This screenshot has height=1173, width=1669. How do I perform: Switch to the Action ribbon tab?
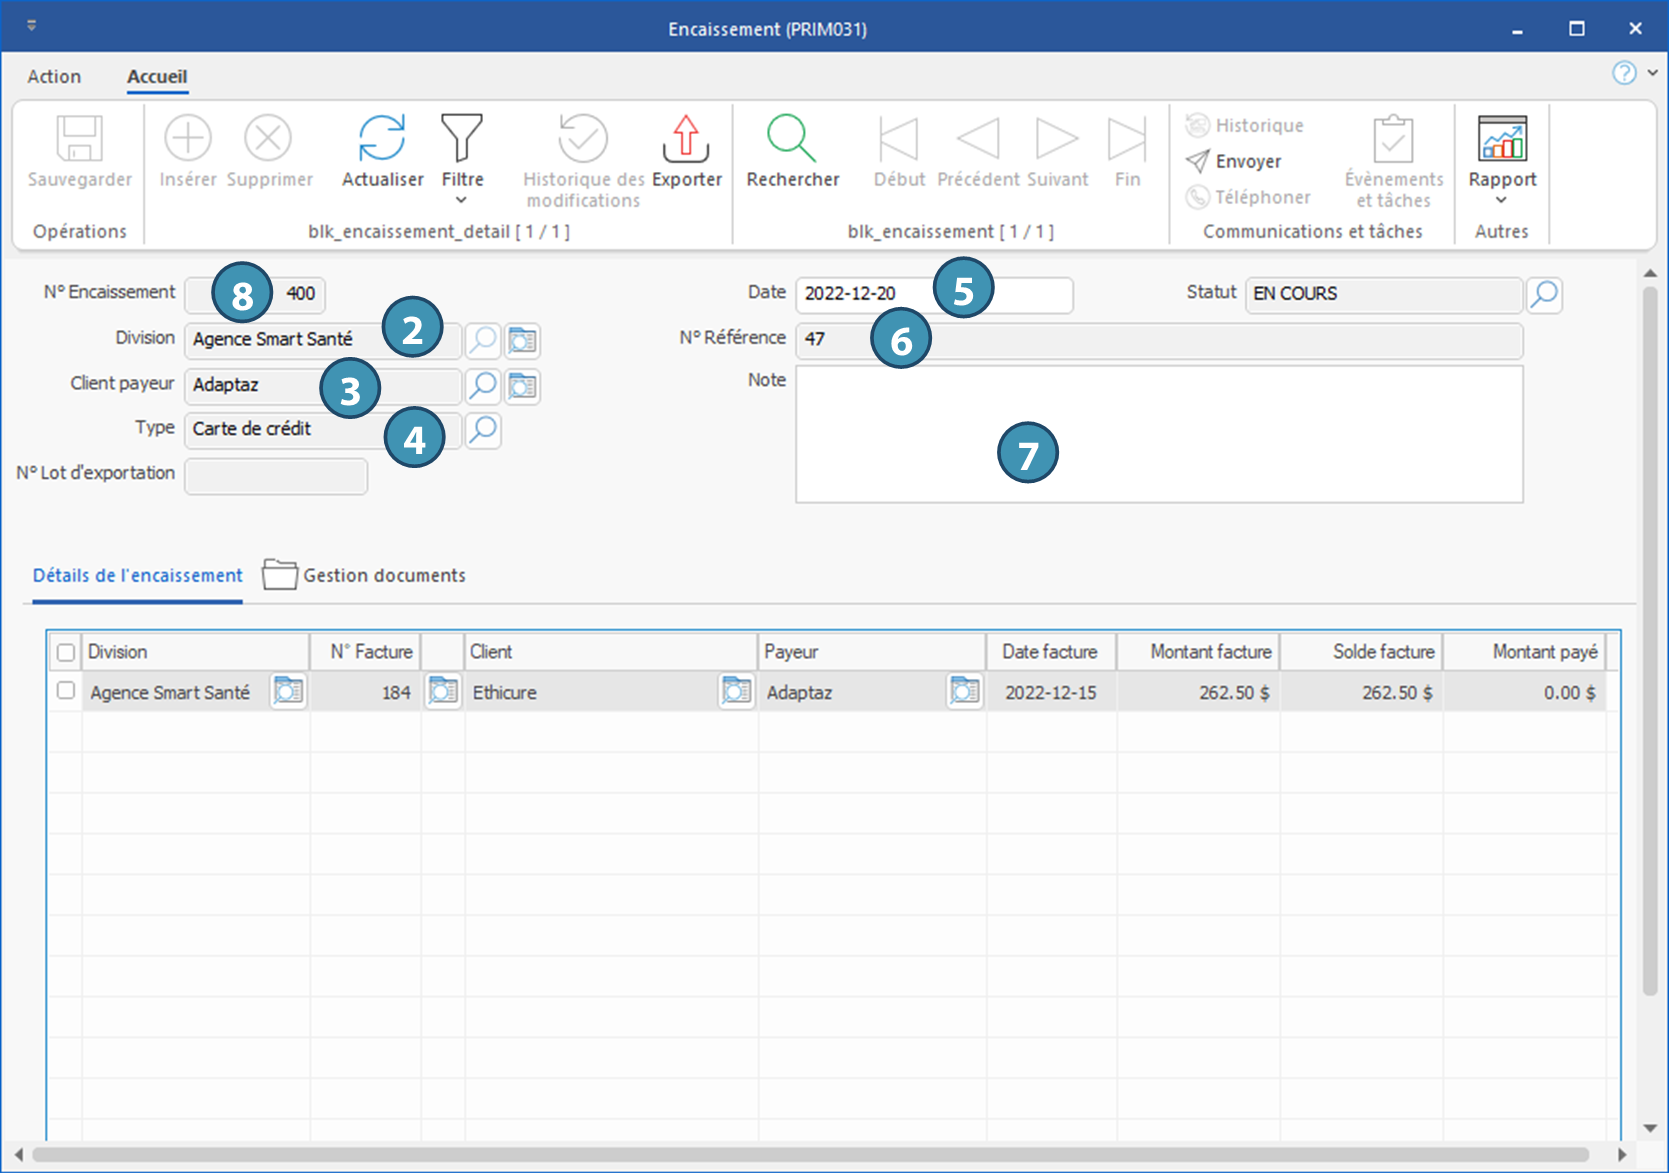click(x=54, y=77)
